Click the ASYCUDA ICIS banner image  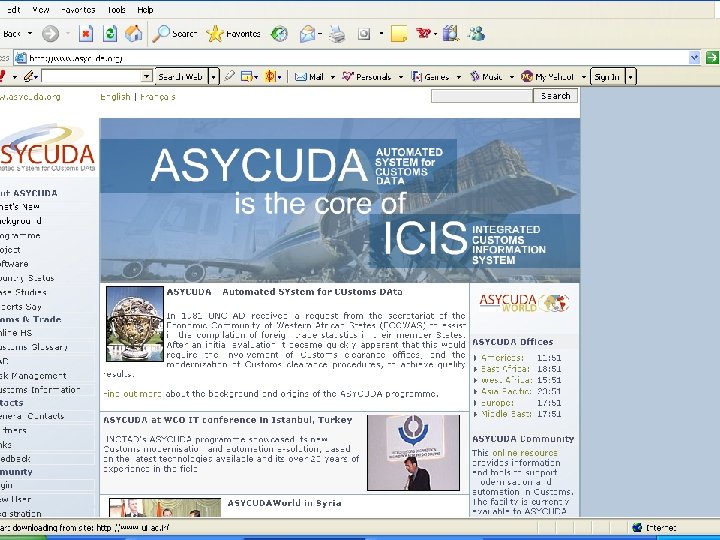coord(340,200)
